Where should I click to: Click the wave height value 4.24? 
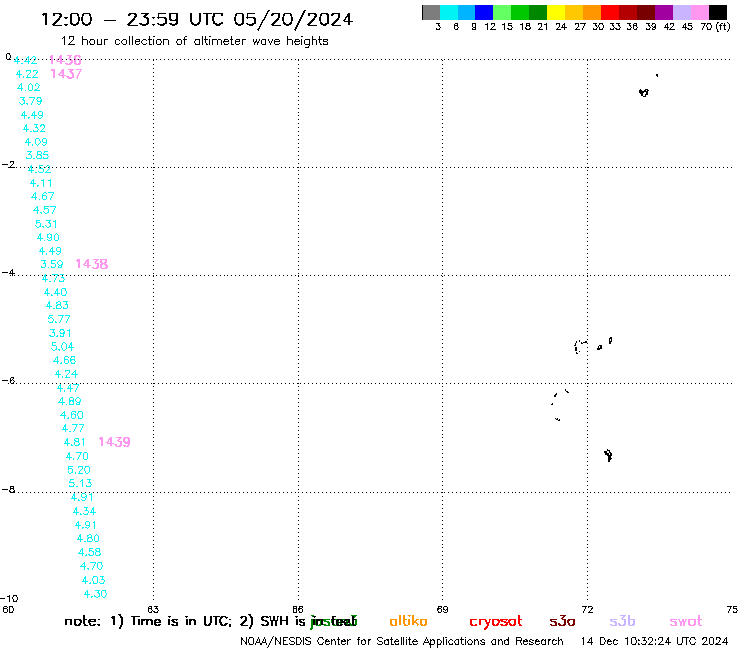tap(67, 374)
